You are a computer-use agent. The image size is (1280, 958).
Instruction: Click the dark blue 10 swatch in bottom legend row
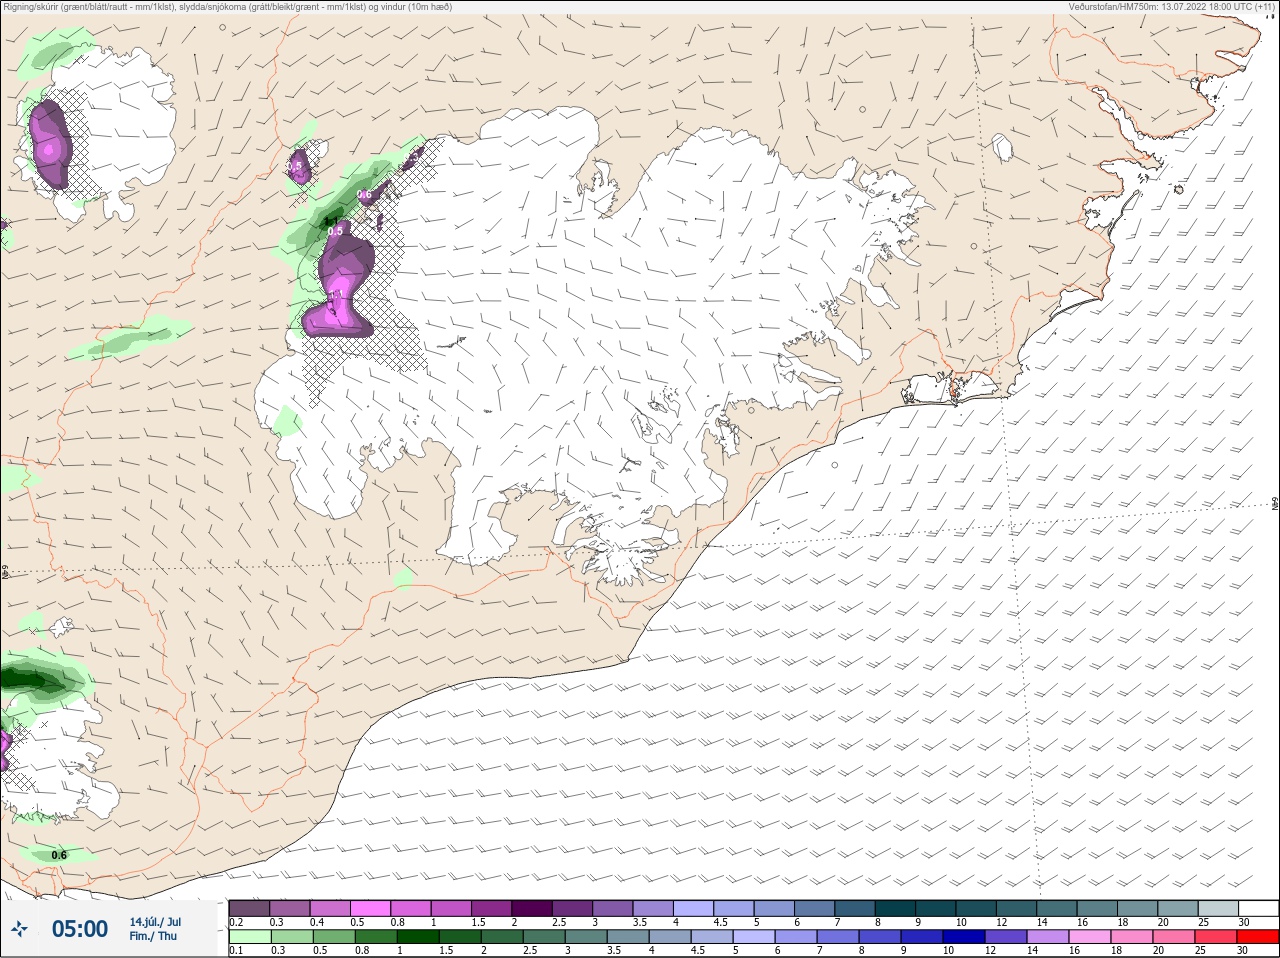click(964, 937)
